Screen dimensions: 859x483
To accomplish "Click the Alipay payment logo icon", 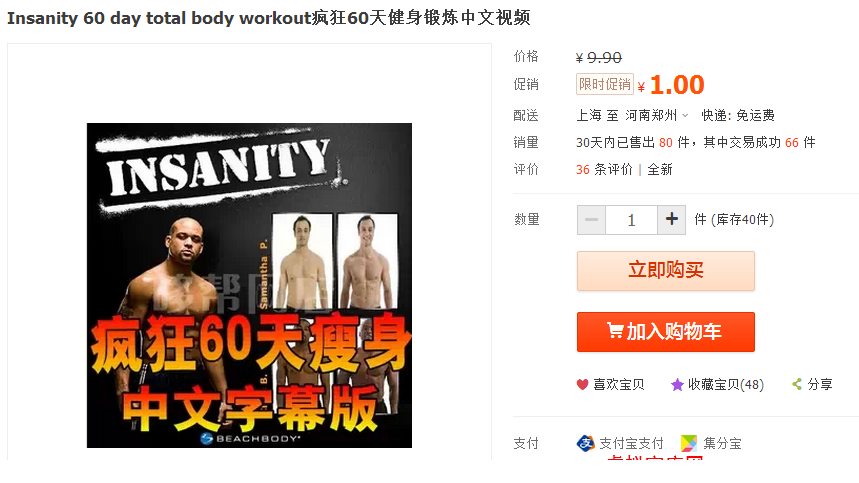I will coord(586,443).
